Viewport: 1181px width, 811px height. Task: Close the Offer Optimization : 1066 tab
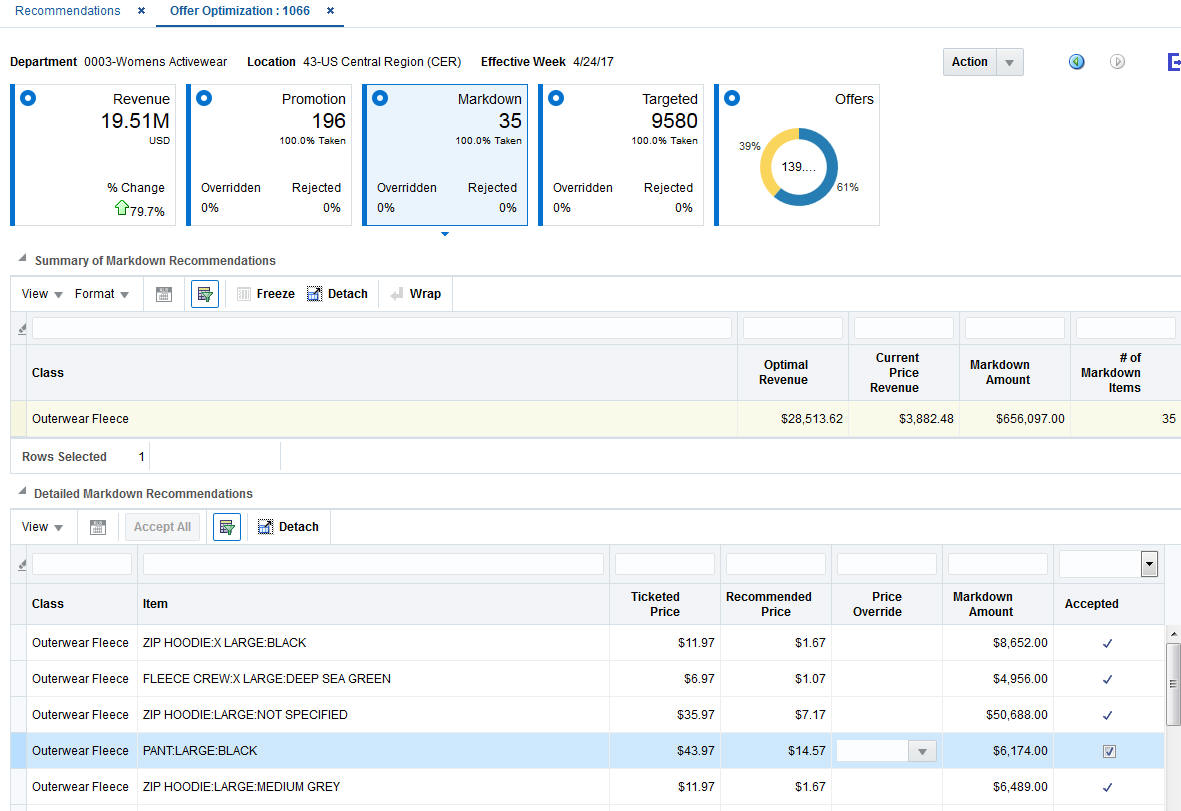330,11
